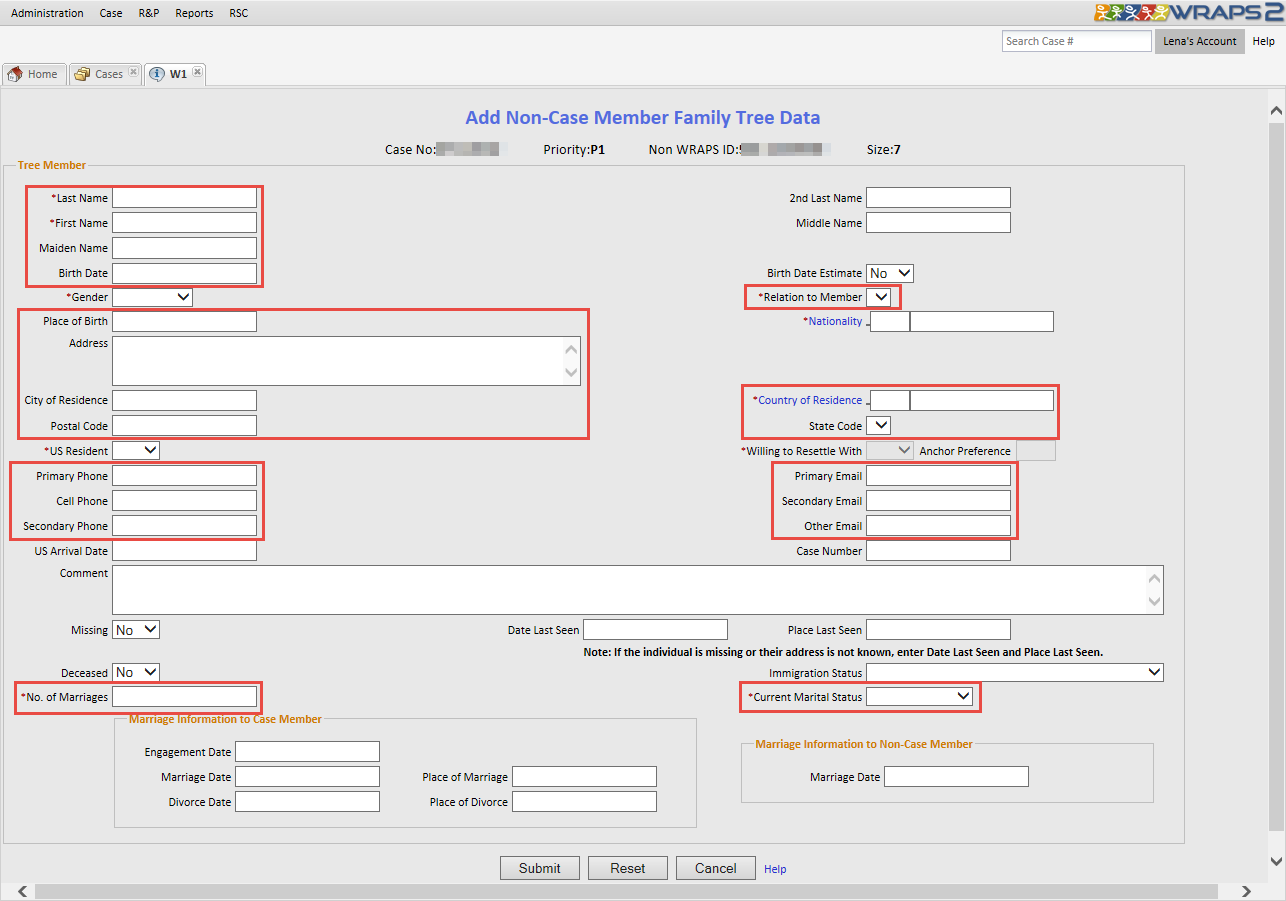
Task: Click the horizontal scrollbar right arrow
Action: click(x=1246, y=891)
